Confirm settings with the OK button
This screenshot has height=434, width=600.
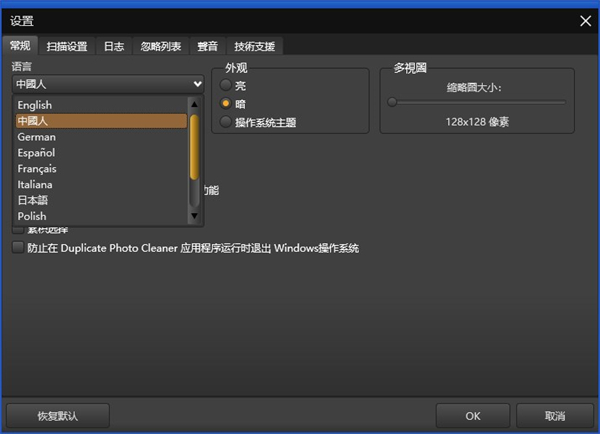(x=473, y=415)
